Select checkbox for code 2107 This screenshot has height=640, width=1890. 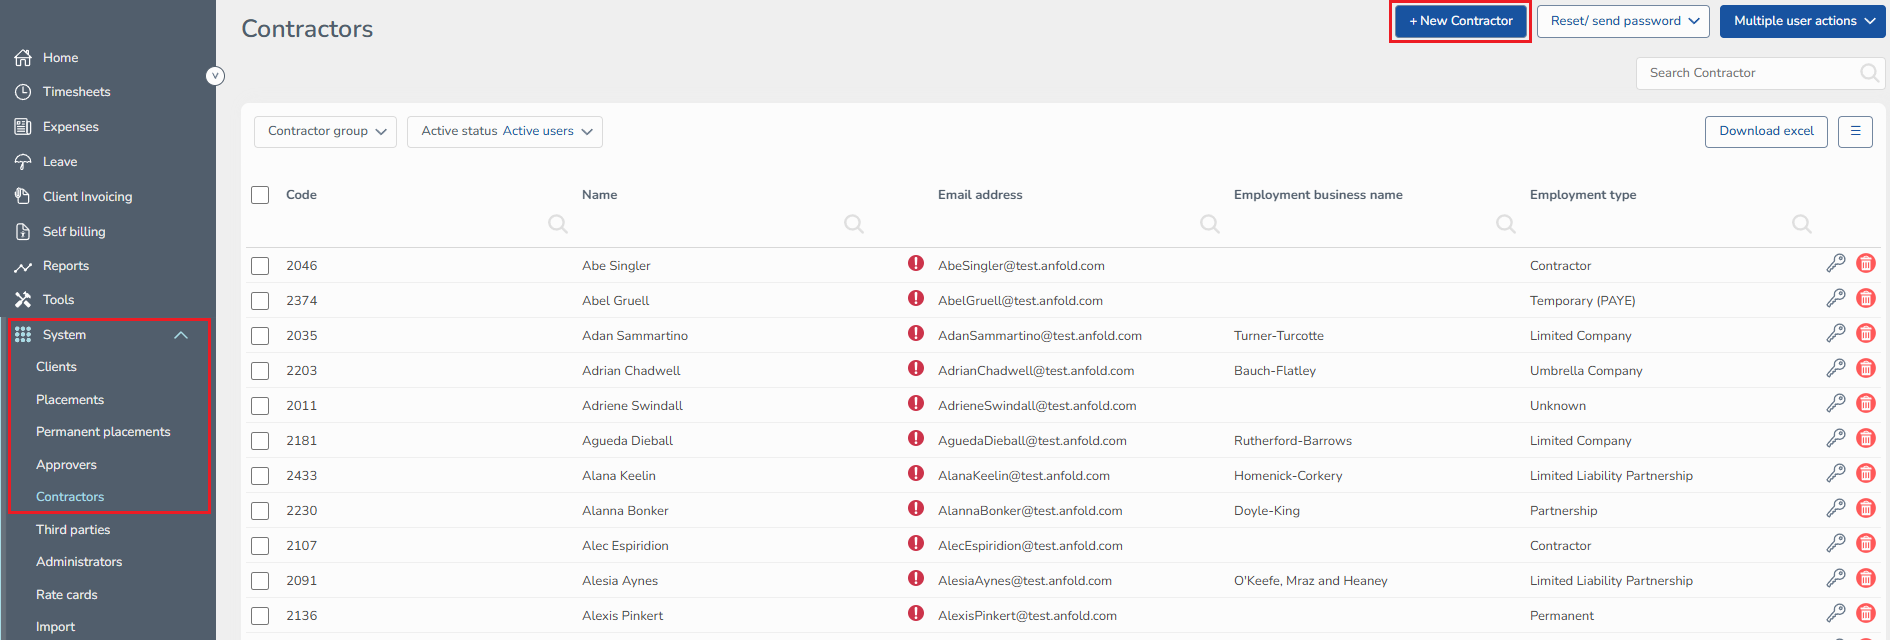[x=260, y=546]
